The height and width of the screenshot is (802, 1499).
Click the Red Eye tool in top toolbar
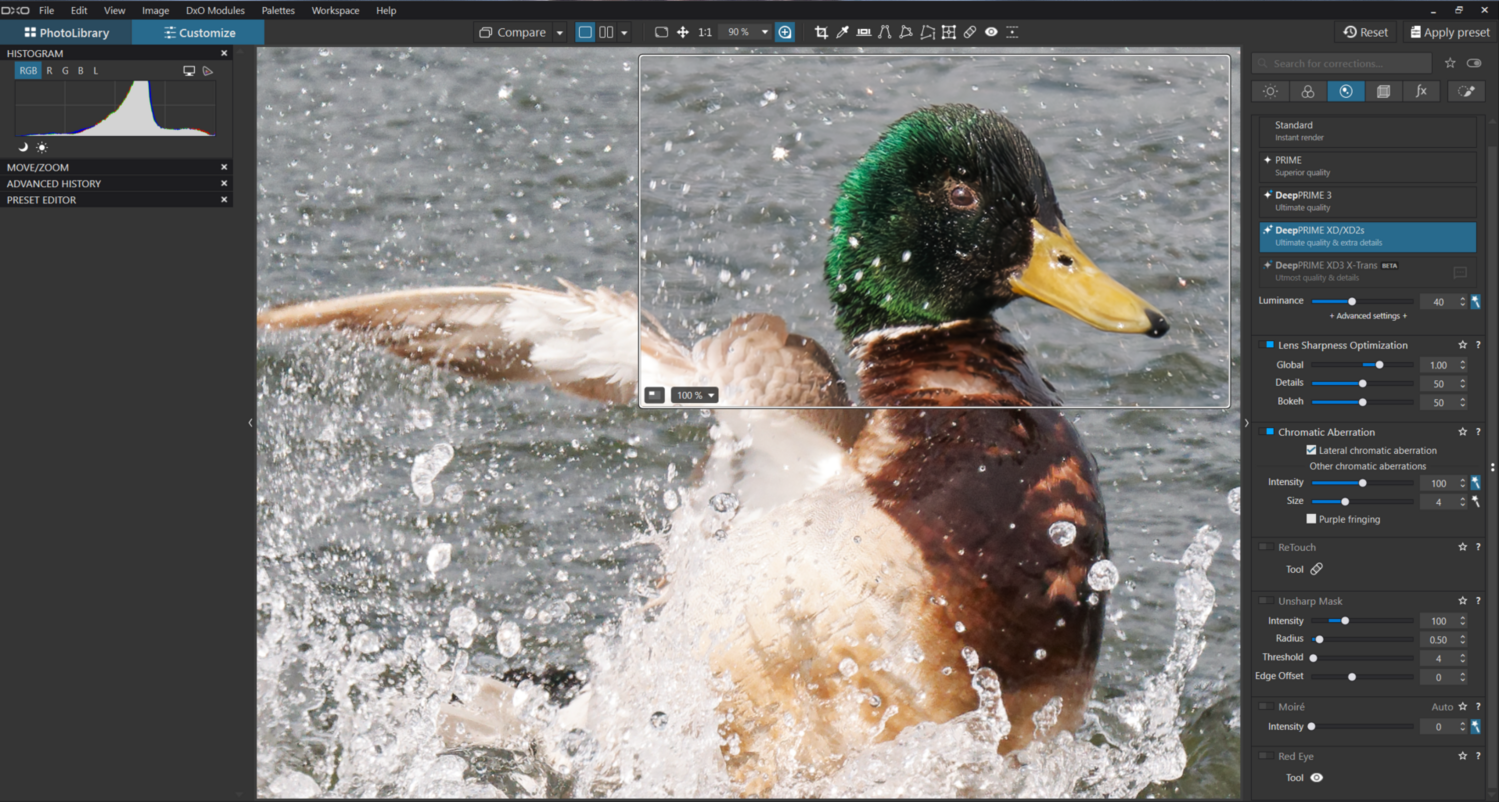tap(991, 32)
